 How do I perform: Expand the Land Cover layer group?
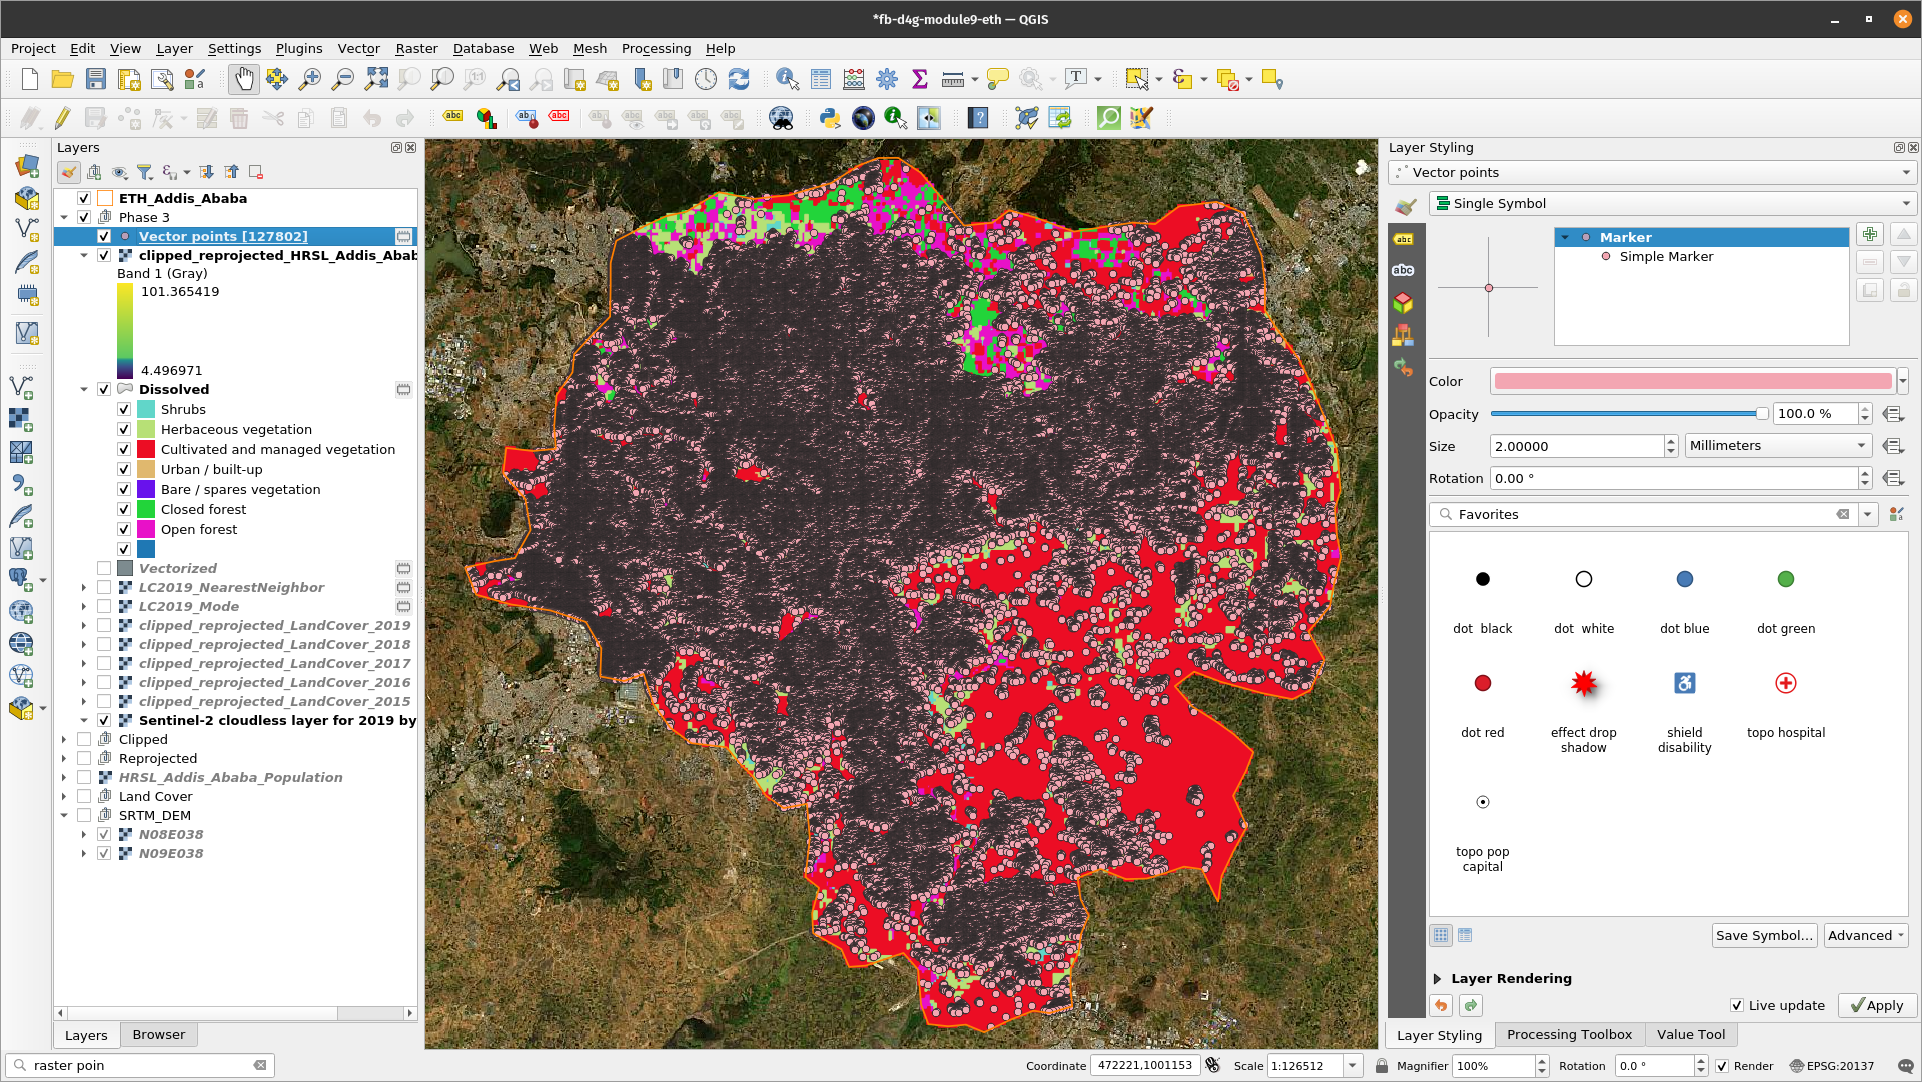point(63,796)
